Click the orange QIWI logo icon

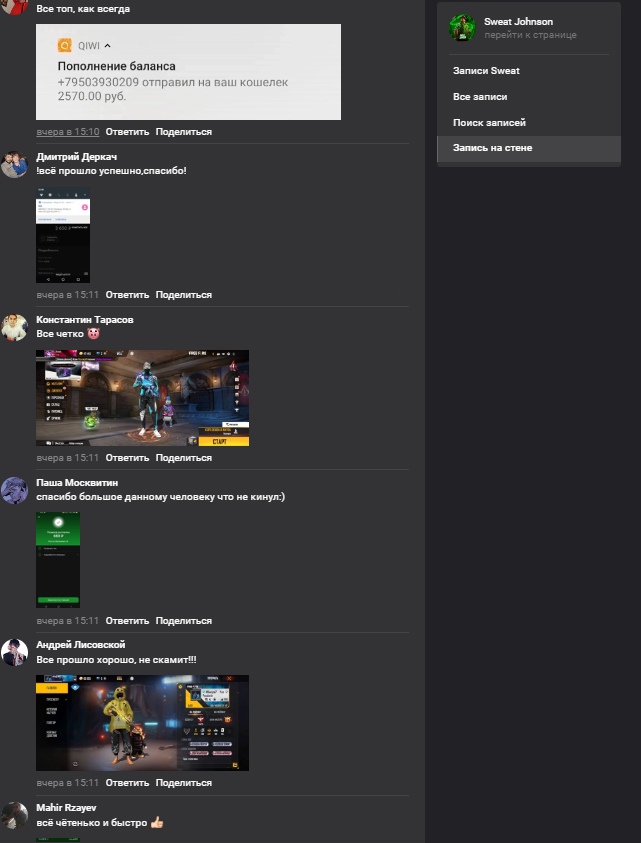[x=65, y=45]
